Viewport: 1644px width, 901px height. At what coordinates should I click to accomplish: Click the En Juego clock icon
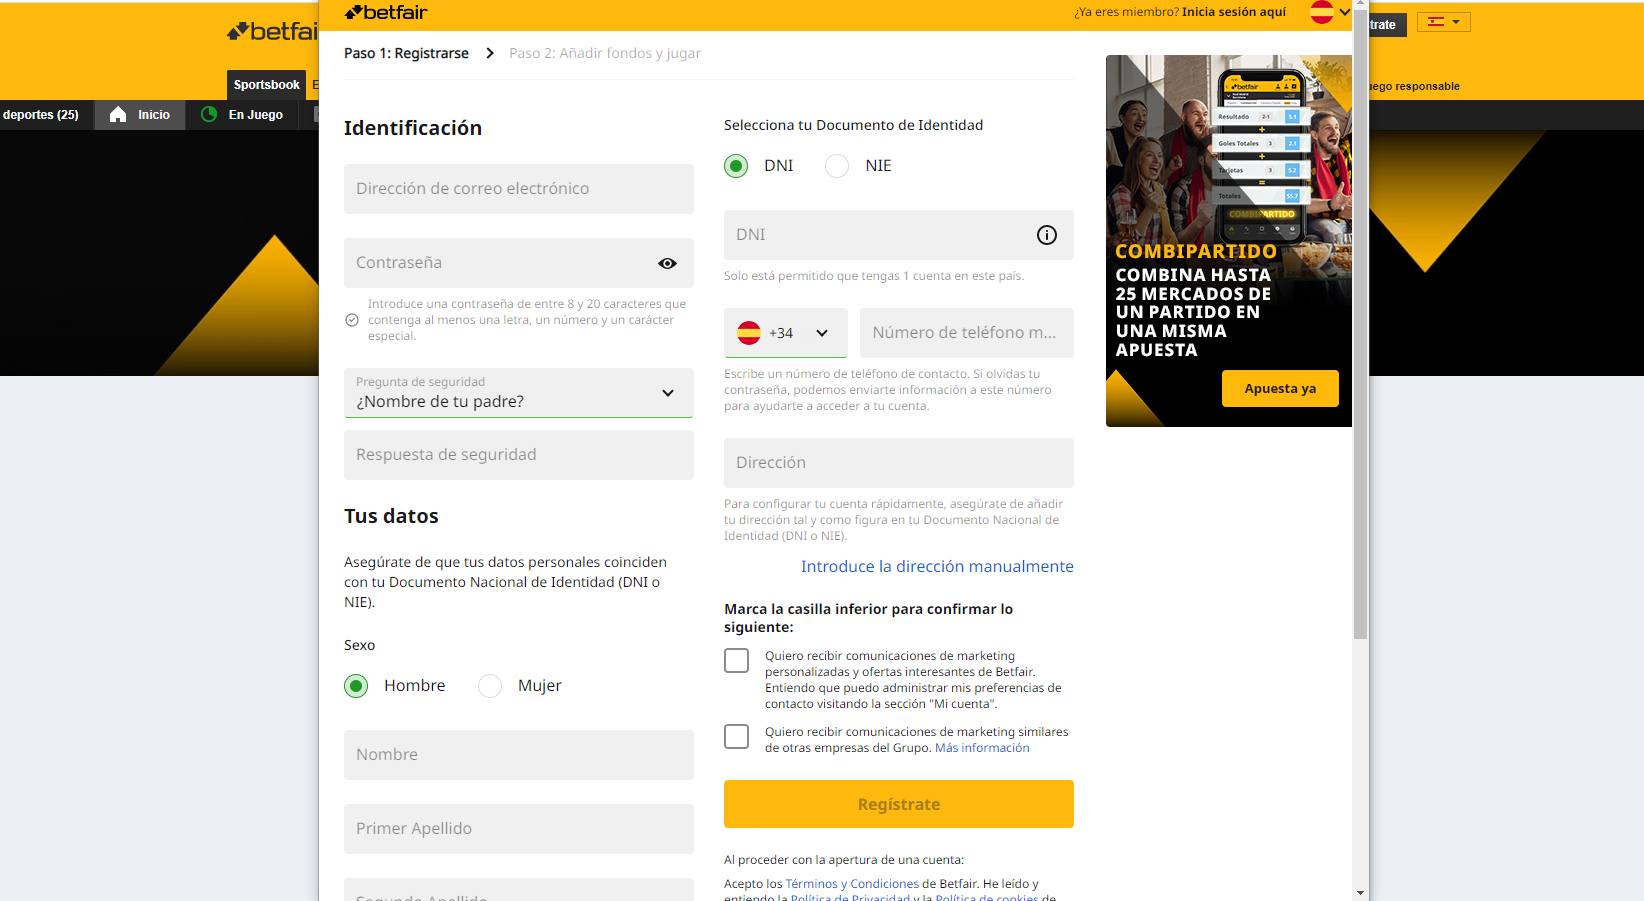click(x=209, y=114)
